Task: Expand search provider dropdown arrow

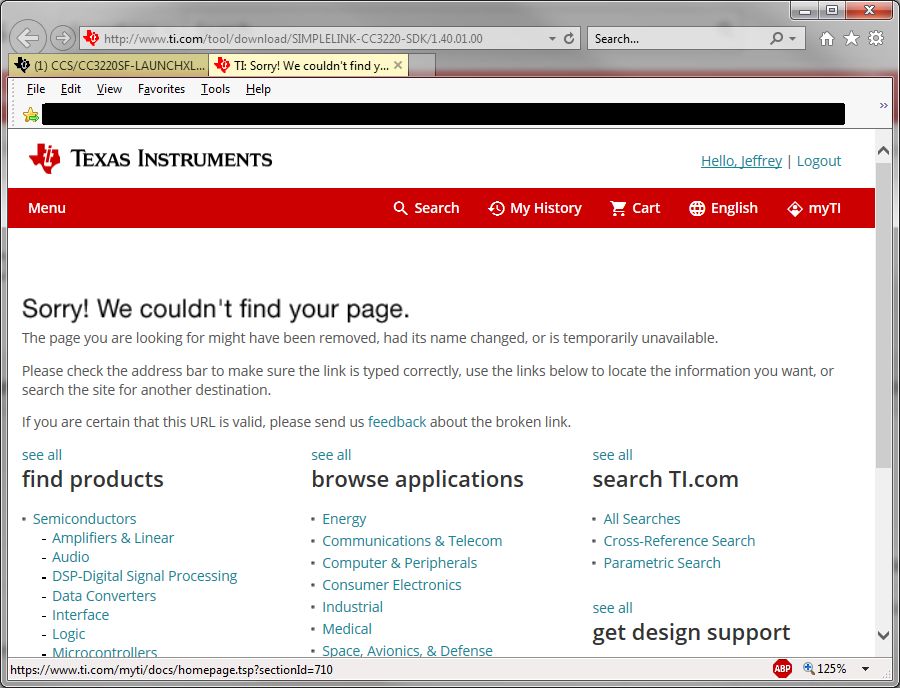Action: point(793,38)
